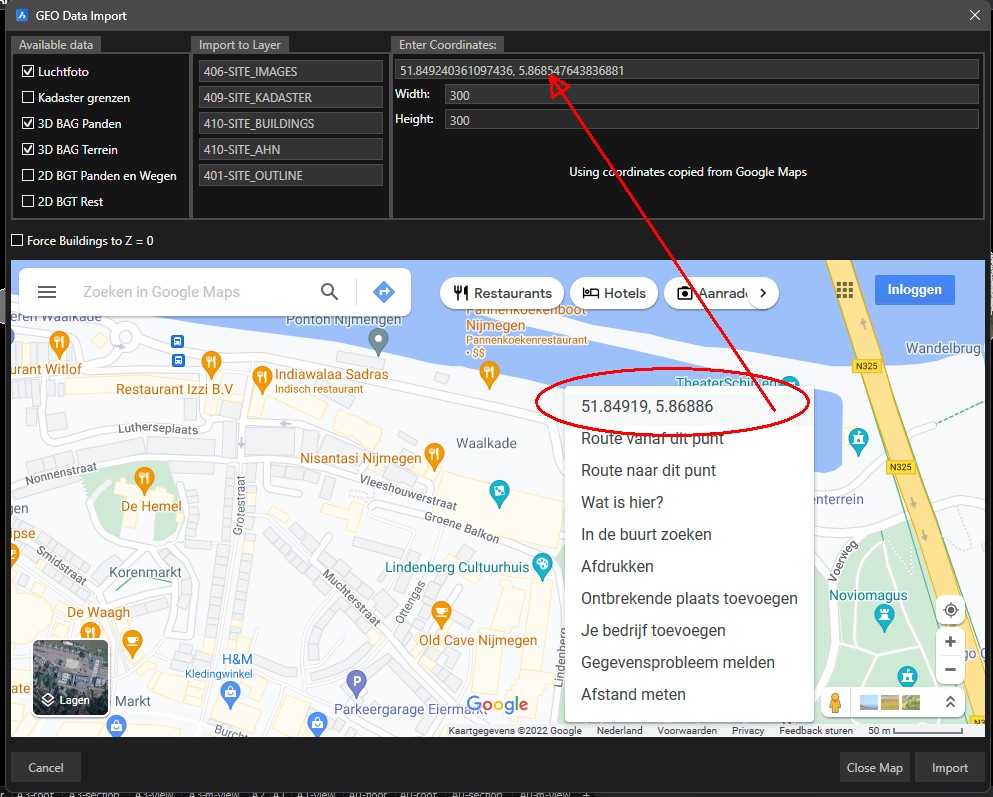993x797 pixels.
Task: Click the Width input field
Action: [x=711, y=95]
